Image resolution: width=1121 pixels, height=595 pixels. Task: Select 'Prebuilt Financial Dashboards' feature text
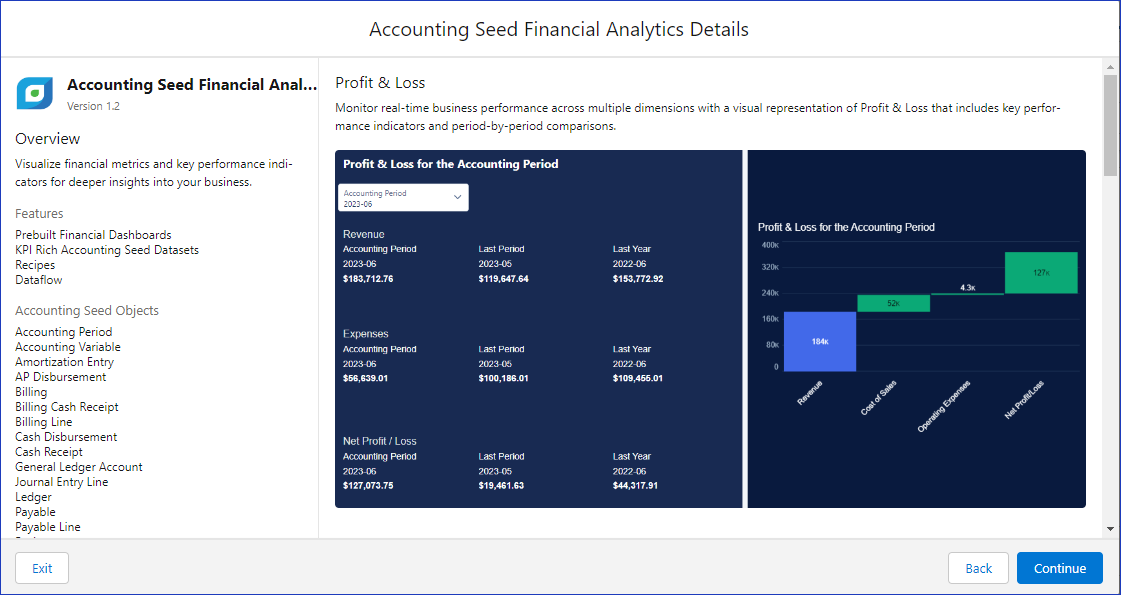[x=93, y=235]
